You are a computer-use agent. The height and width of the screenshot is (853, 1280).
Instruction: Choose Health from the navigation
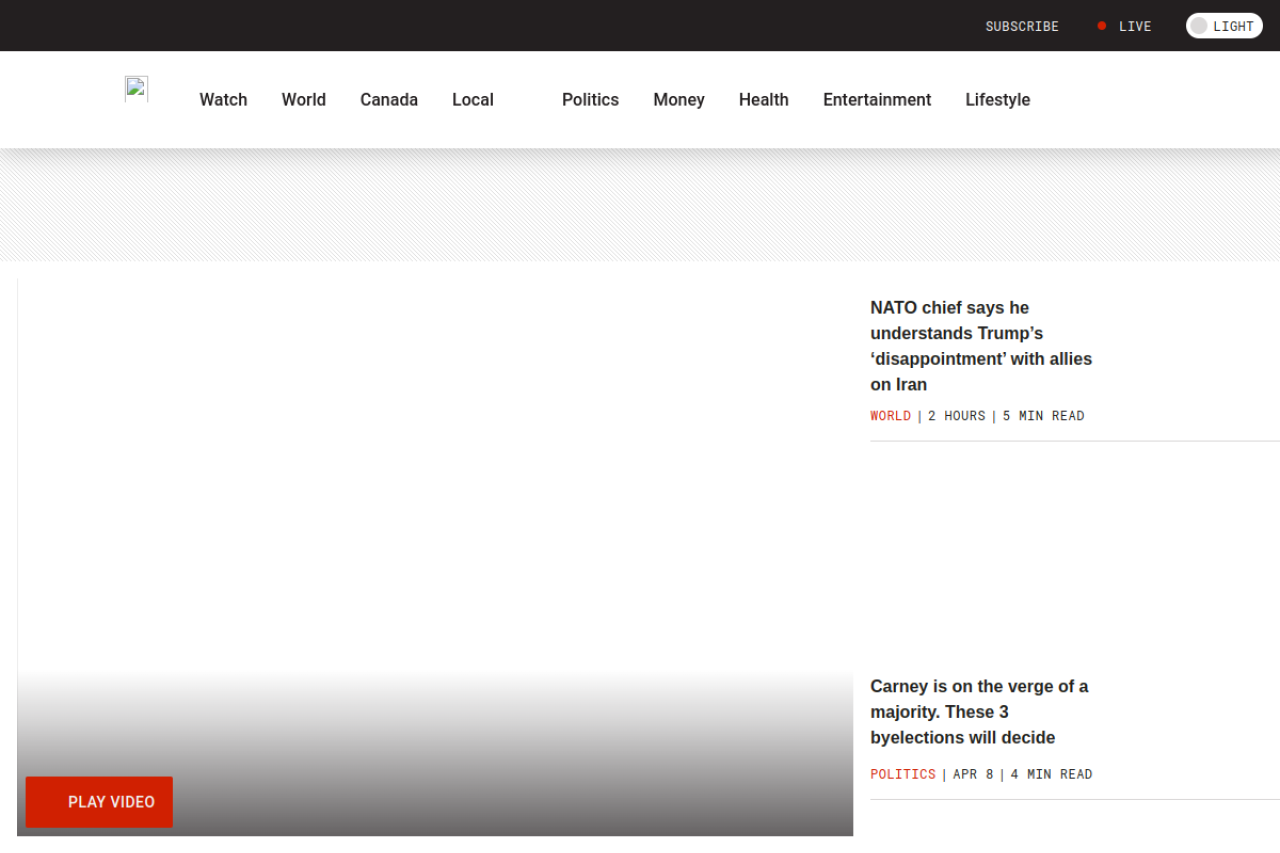click(764, 100)
